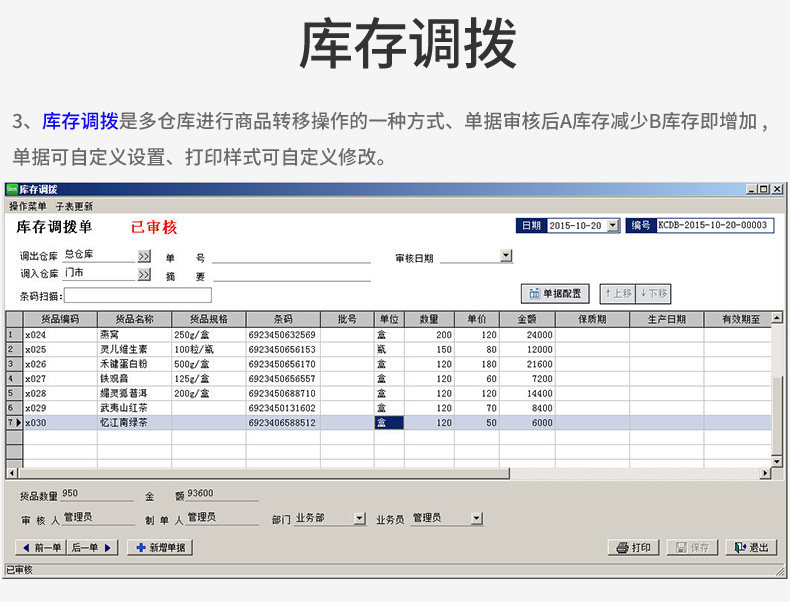Click the 库存调拨 window title icon

(x=12, y=189)
